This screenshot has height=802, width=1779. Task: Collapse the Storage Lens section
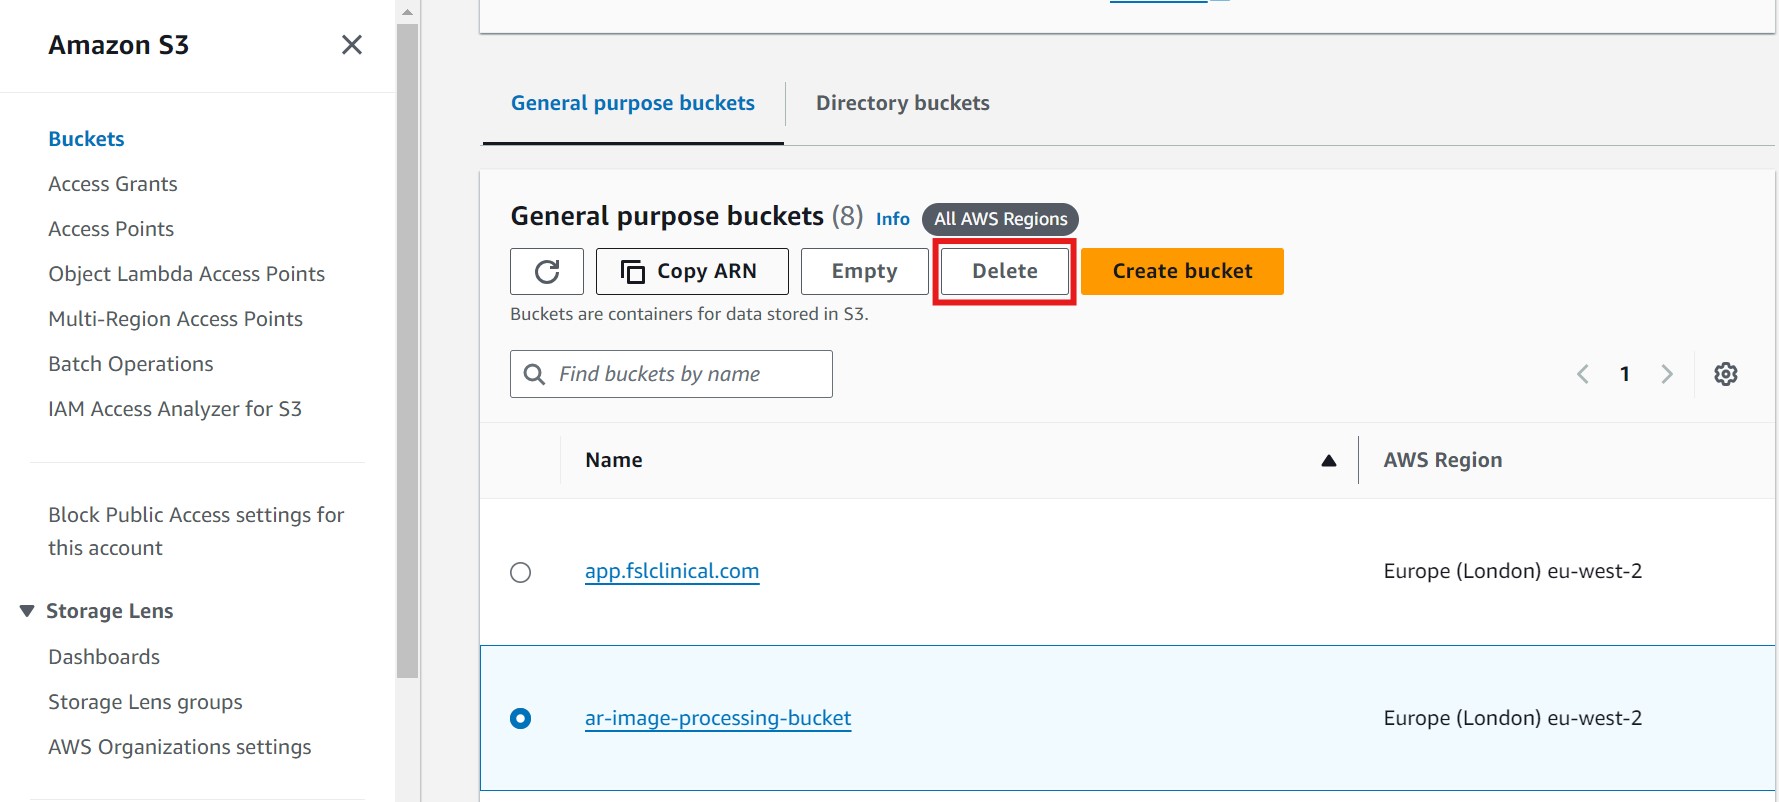26,610
